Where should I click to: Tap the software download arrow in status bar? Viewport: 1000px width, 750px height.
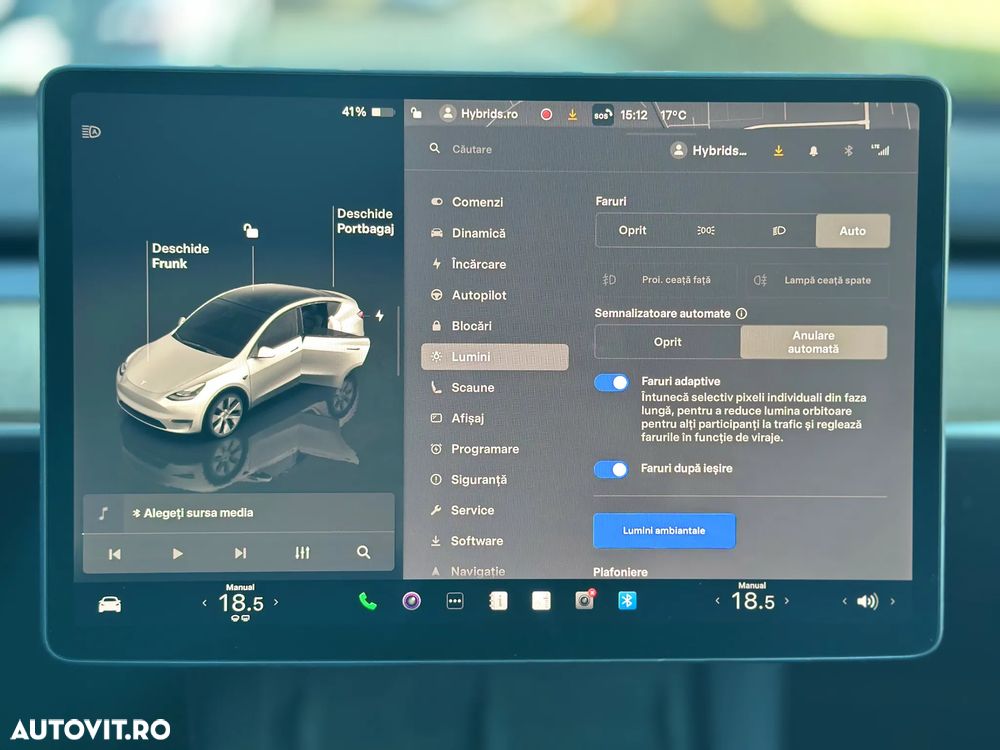tap(573, 114)
